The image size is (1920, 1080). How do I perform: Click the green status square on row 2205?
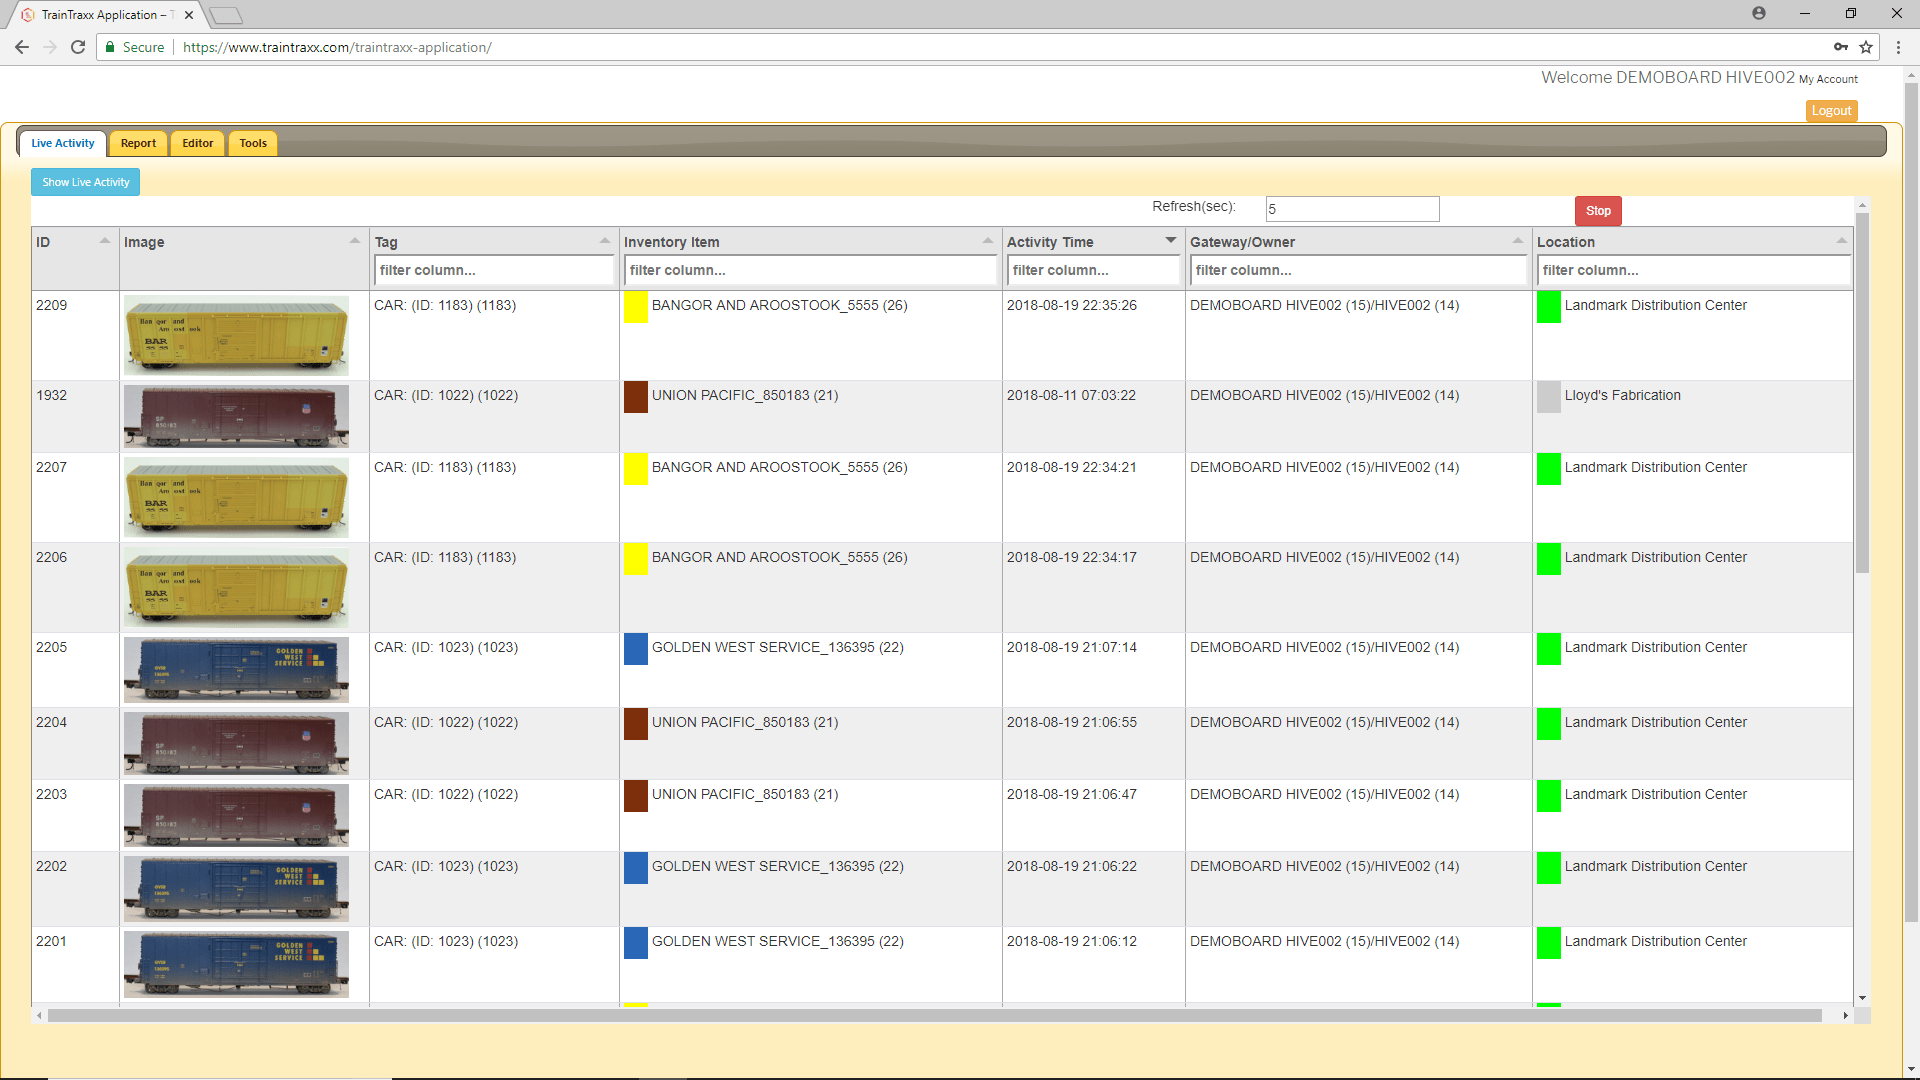point(1549,648)
